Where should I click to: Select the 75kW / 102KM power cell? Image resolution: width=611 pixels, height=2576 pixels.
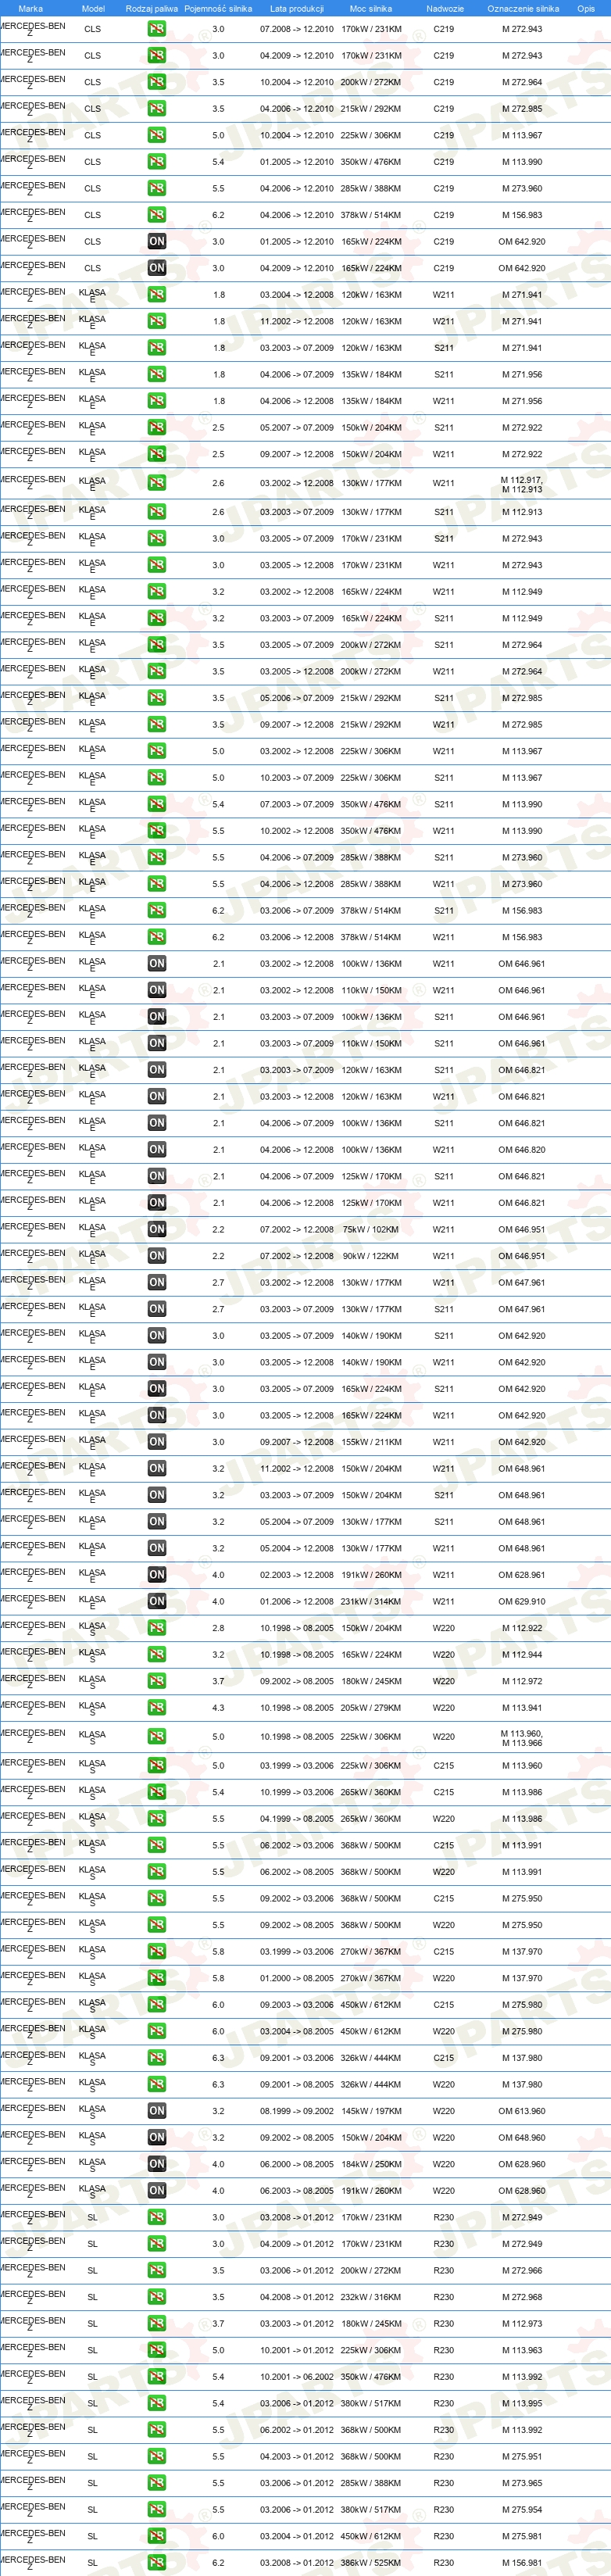coord(371,1230)
